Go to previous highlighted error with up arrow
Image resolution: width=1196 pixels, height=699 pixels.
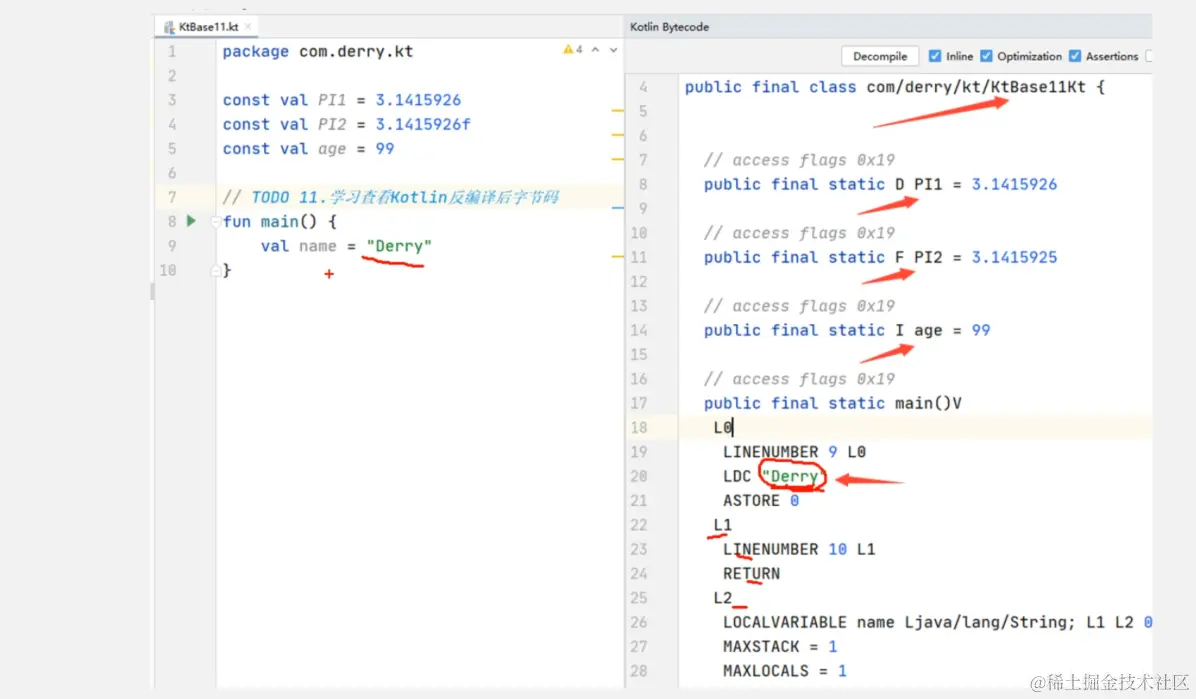[x=596, y=50]
